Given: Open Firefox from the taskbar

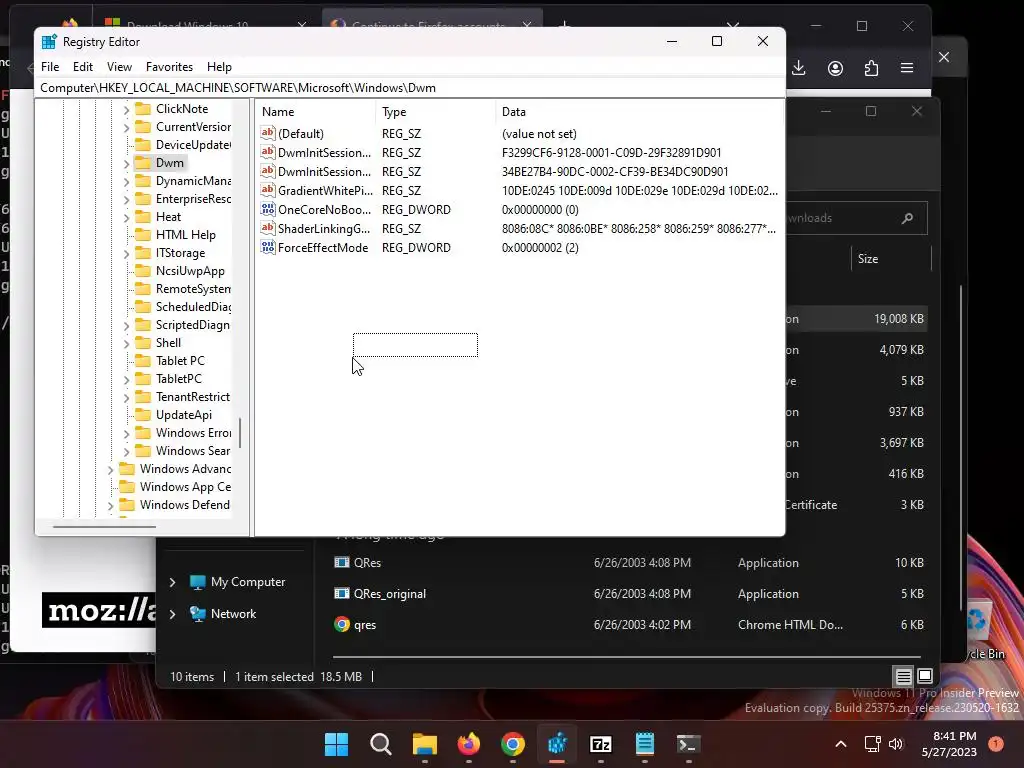Looking at the screenshot, I should coord(469,744).
